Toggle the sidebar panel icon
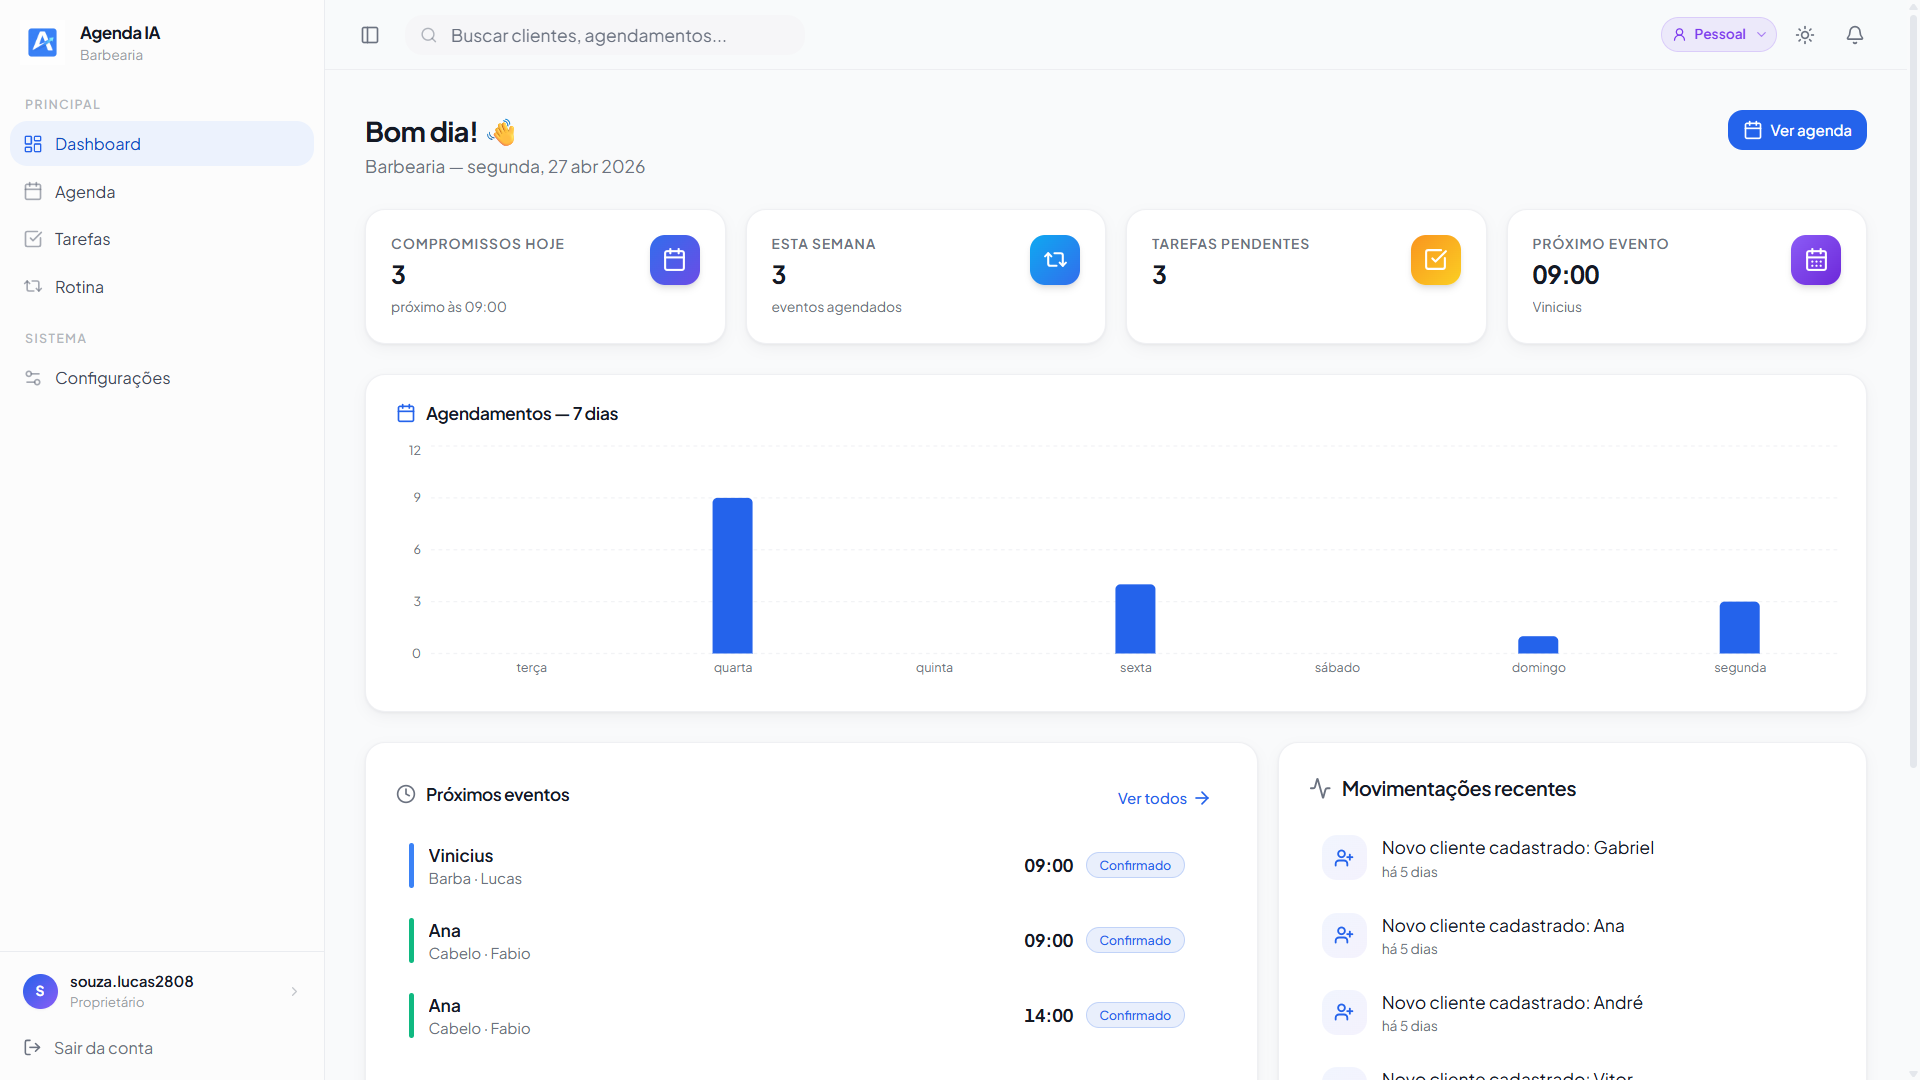 tap(370, 35)
